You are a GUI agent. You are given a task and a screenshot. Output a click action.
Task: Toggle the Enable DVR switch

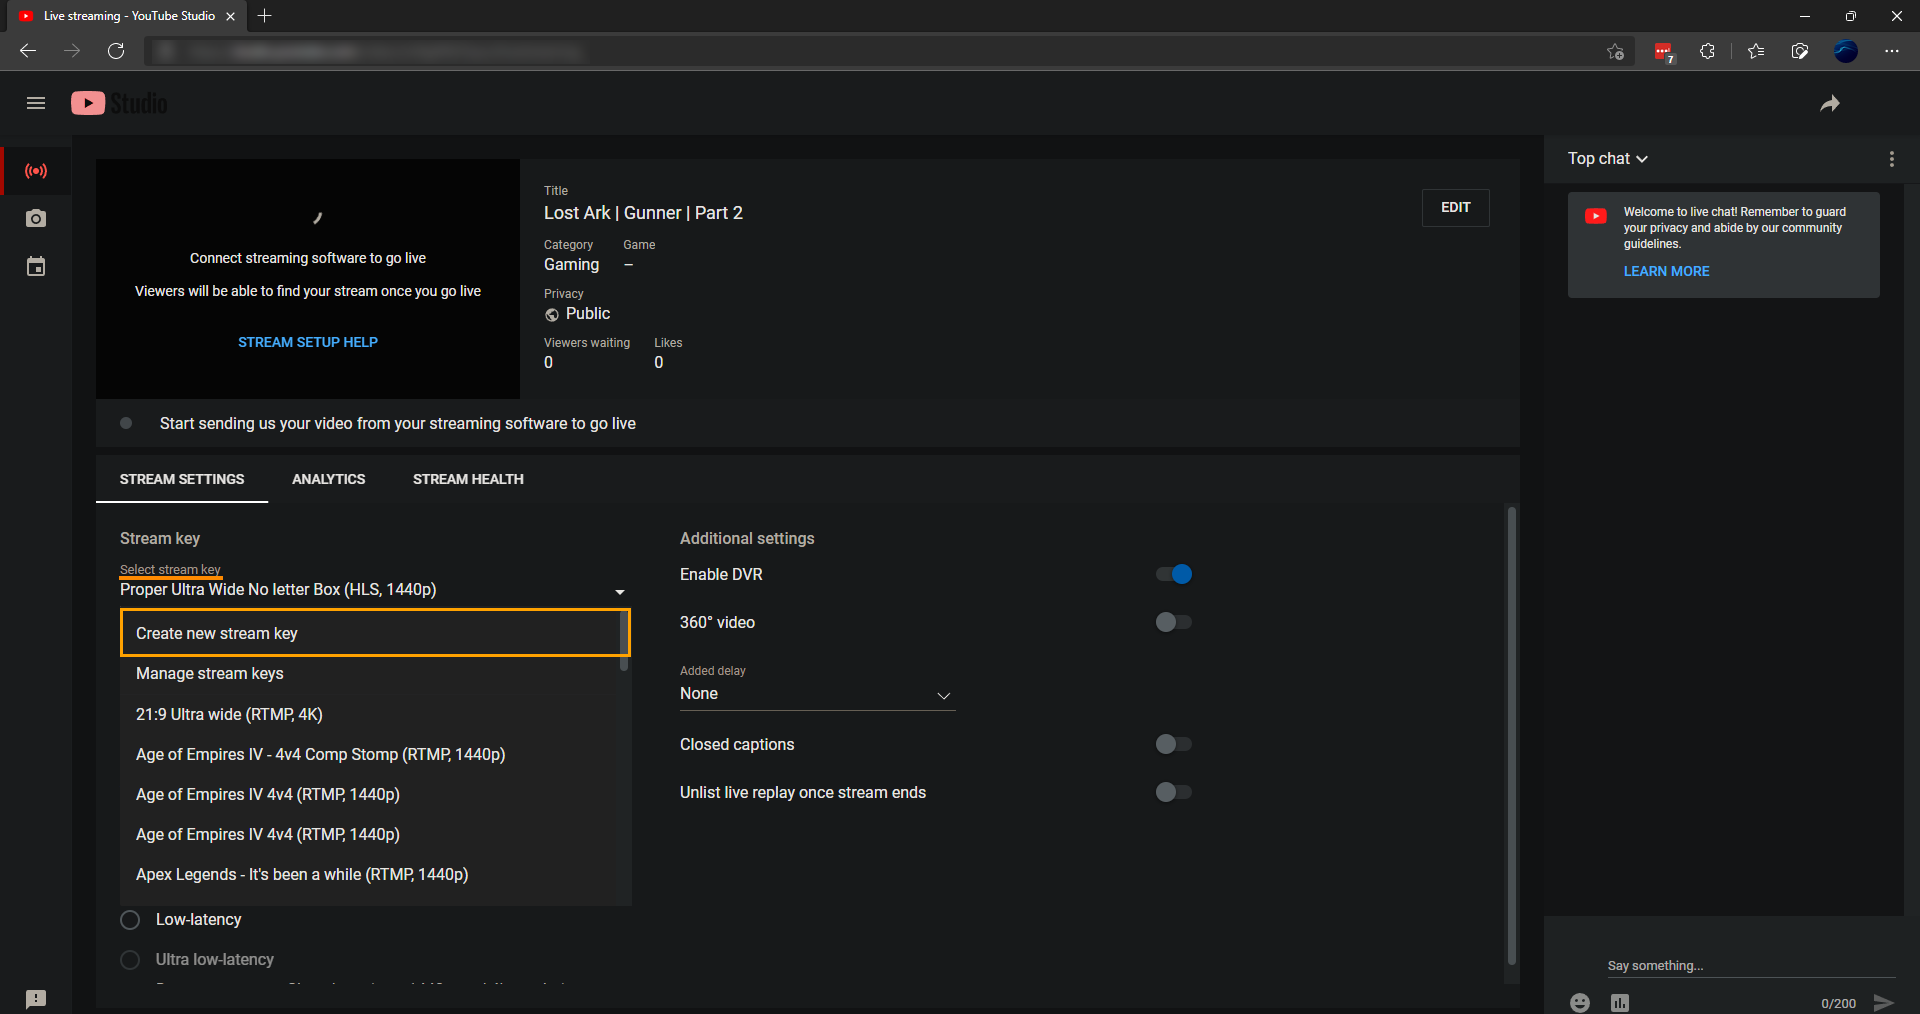coord(1174,574)
